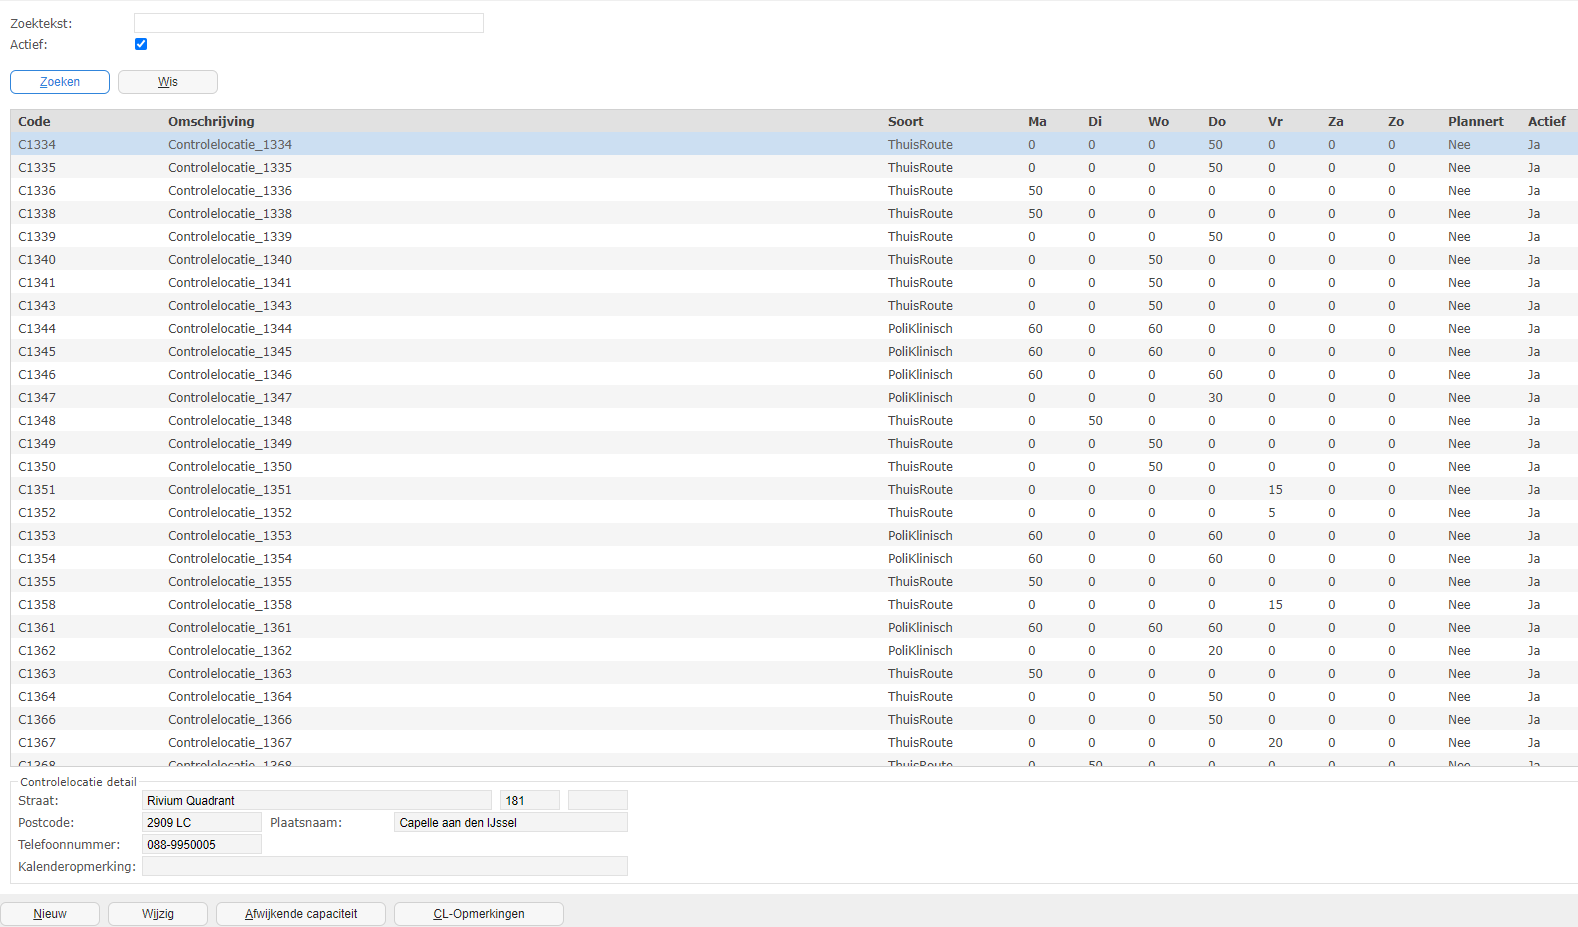Click the Wis button
Viewport: 1578px width, 927px height.
[x=168, y=82]
